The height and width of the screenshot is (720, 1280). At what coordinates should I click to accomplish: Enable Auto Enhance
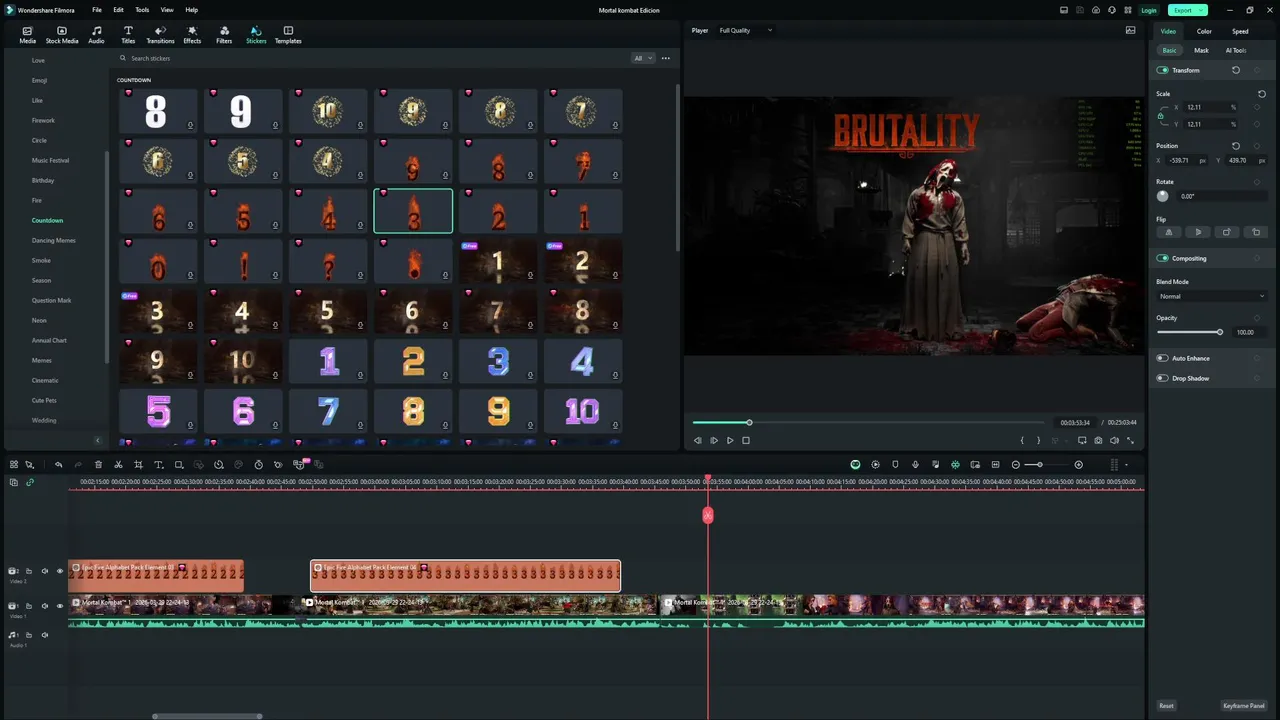pyautogui.click(x=1163, y=358)
